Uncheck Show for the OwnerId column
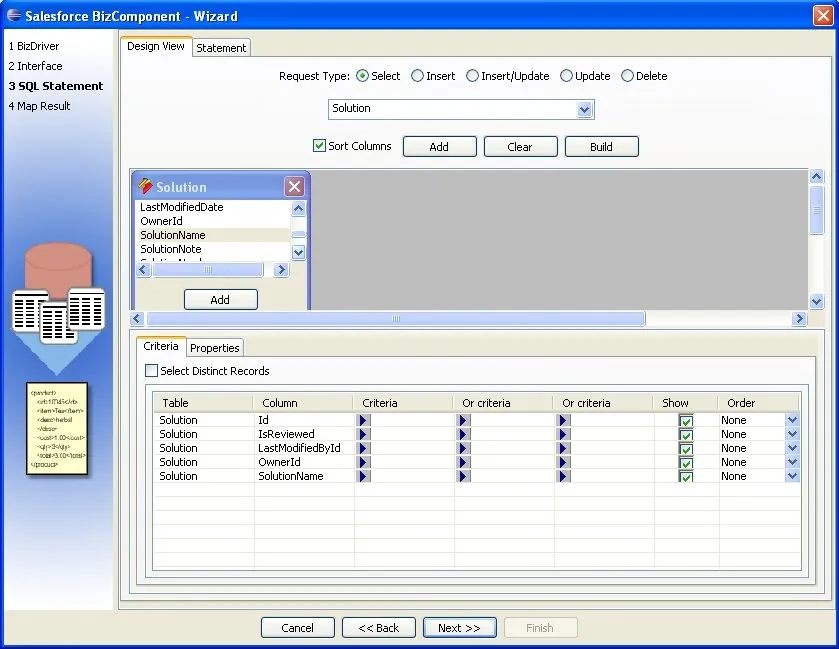Viewport: 839px width, 649px height. point(686,462)
